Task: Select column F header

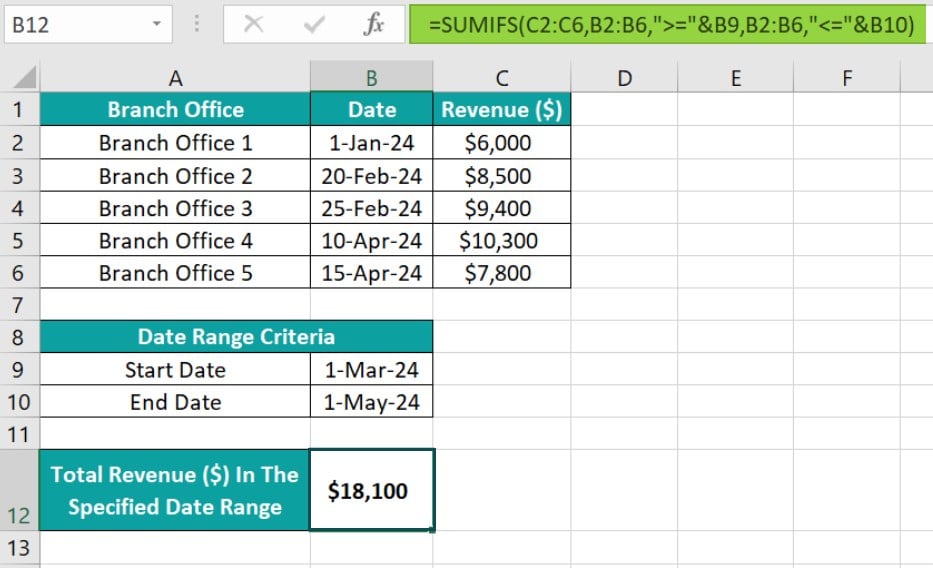Action: click(x=847, y=78)
